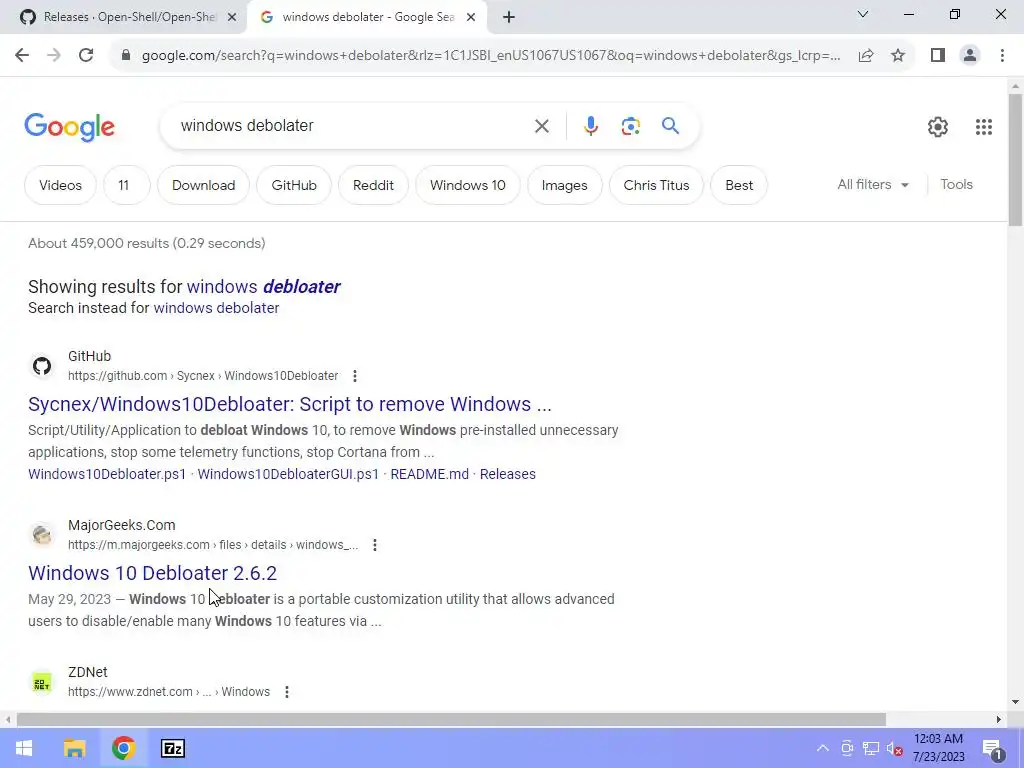Open more options for ZDNet result

click(287, 692)
